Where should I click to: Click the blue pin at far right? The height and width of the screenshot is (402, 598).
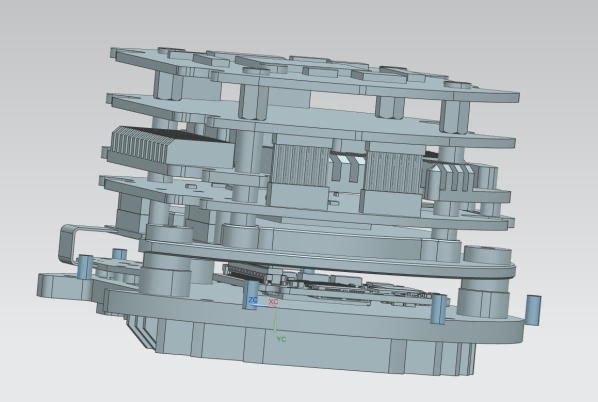[x=533, y=310]
